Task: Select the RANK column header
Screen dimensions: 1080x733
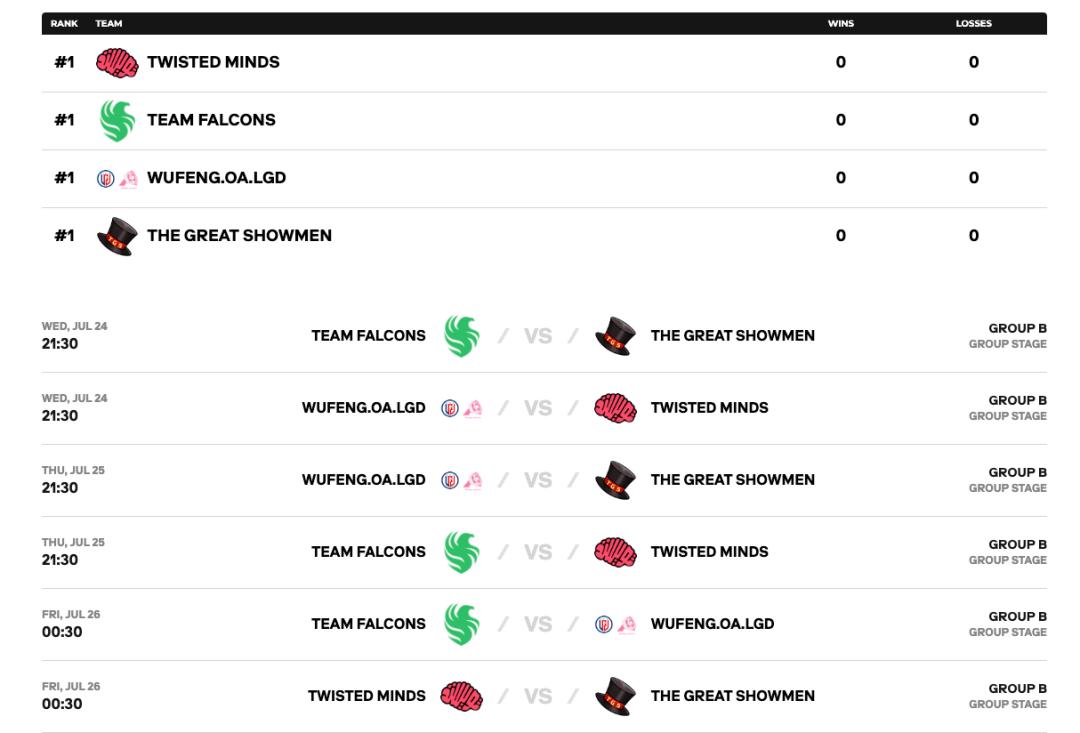Action: tap(64, 23)
